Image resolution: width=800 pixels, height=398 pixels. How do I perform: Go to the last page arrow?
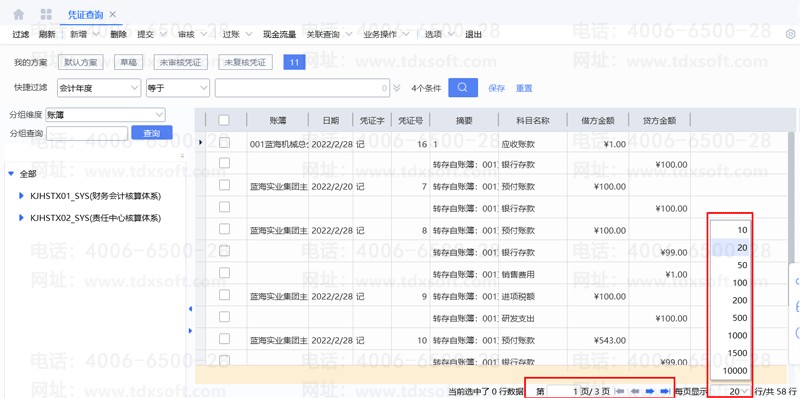click(x=665, y=391)
